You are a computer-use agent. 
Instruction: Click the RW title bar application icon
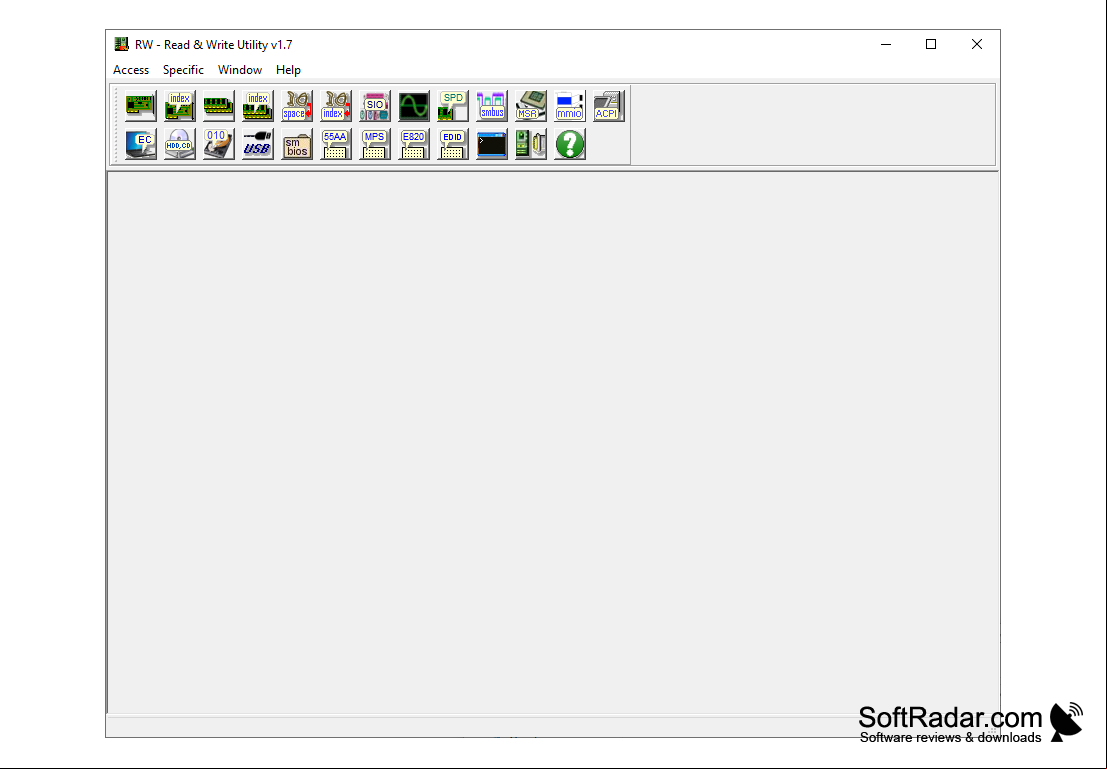[121, 44]
